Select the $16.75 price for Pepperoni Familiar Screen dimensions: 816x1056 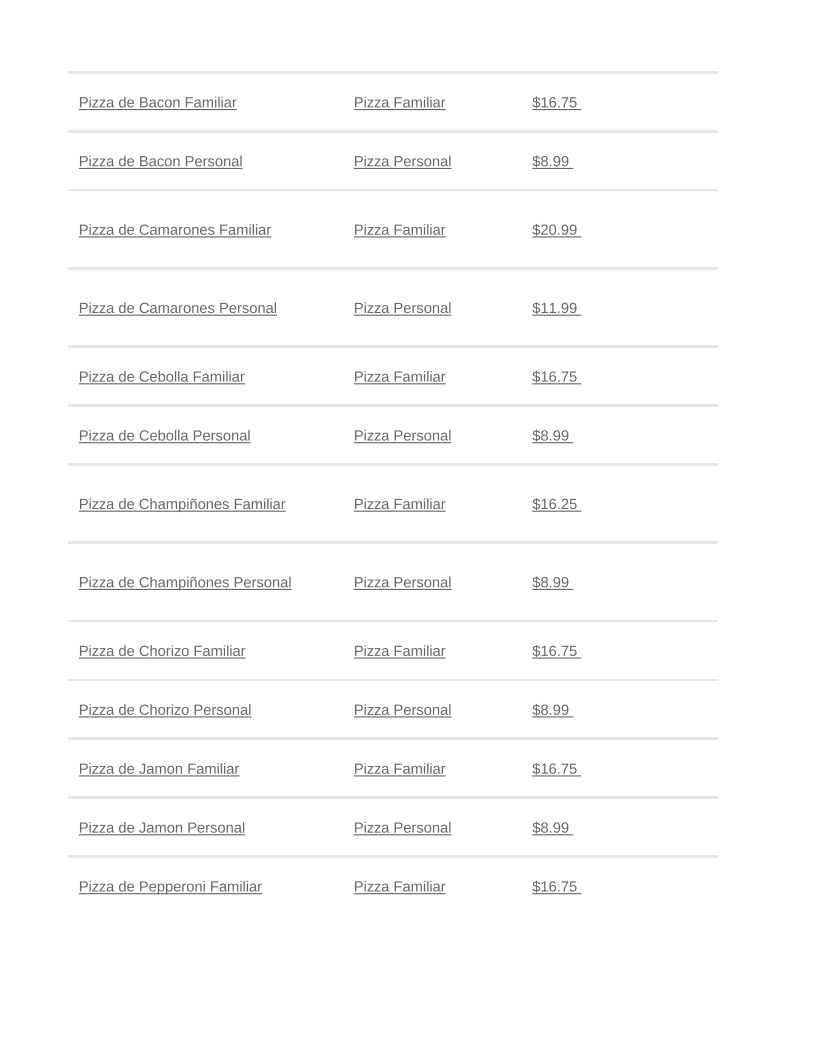pos(555,887)
